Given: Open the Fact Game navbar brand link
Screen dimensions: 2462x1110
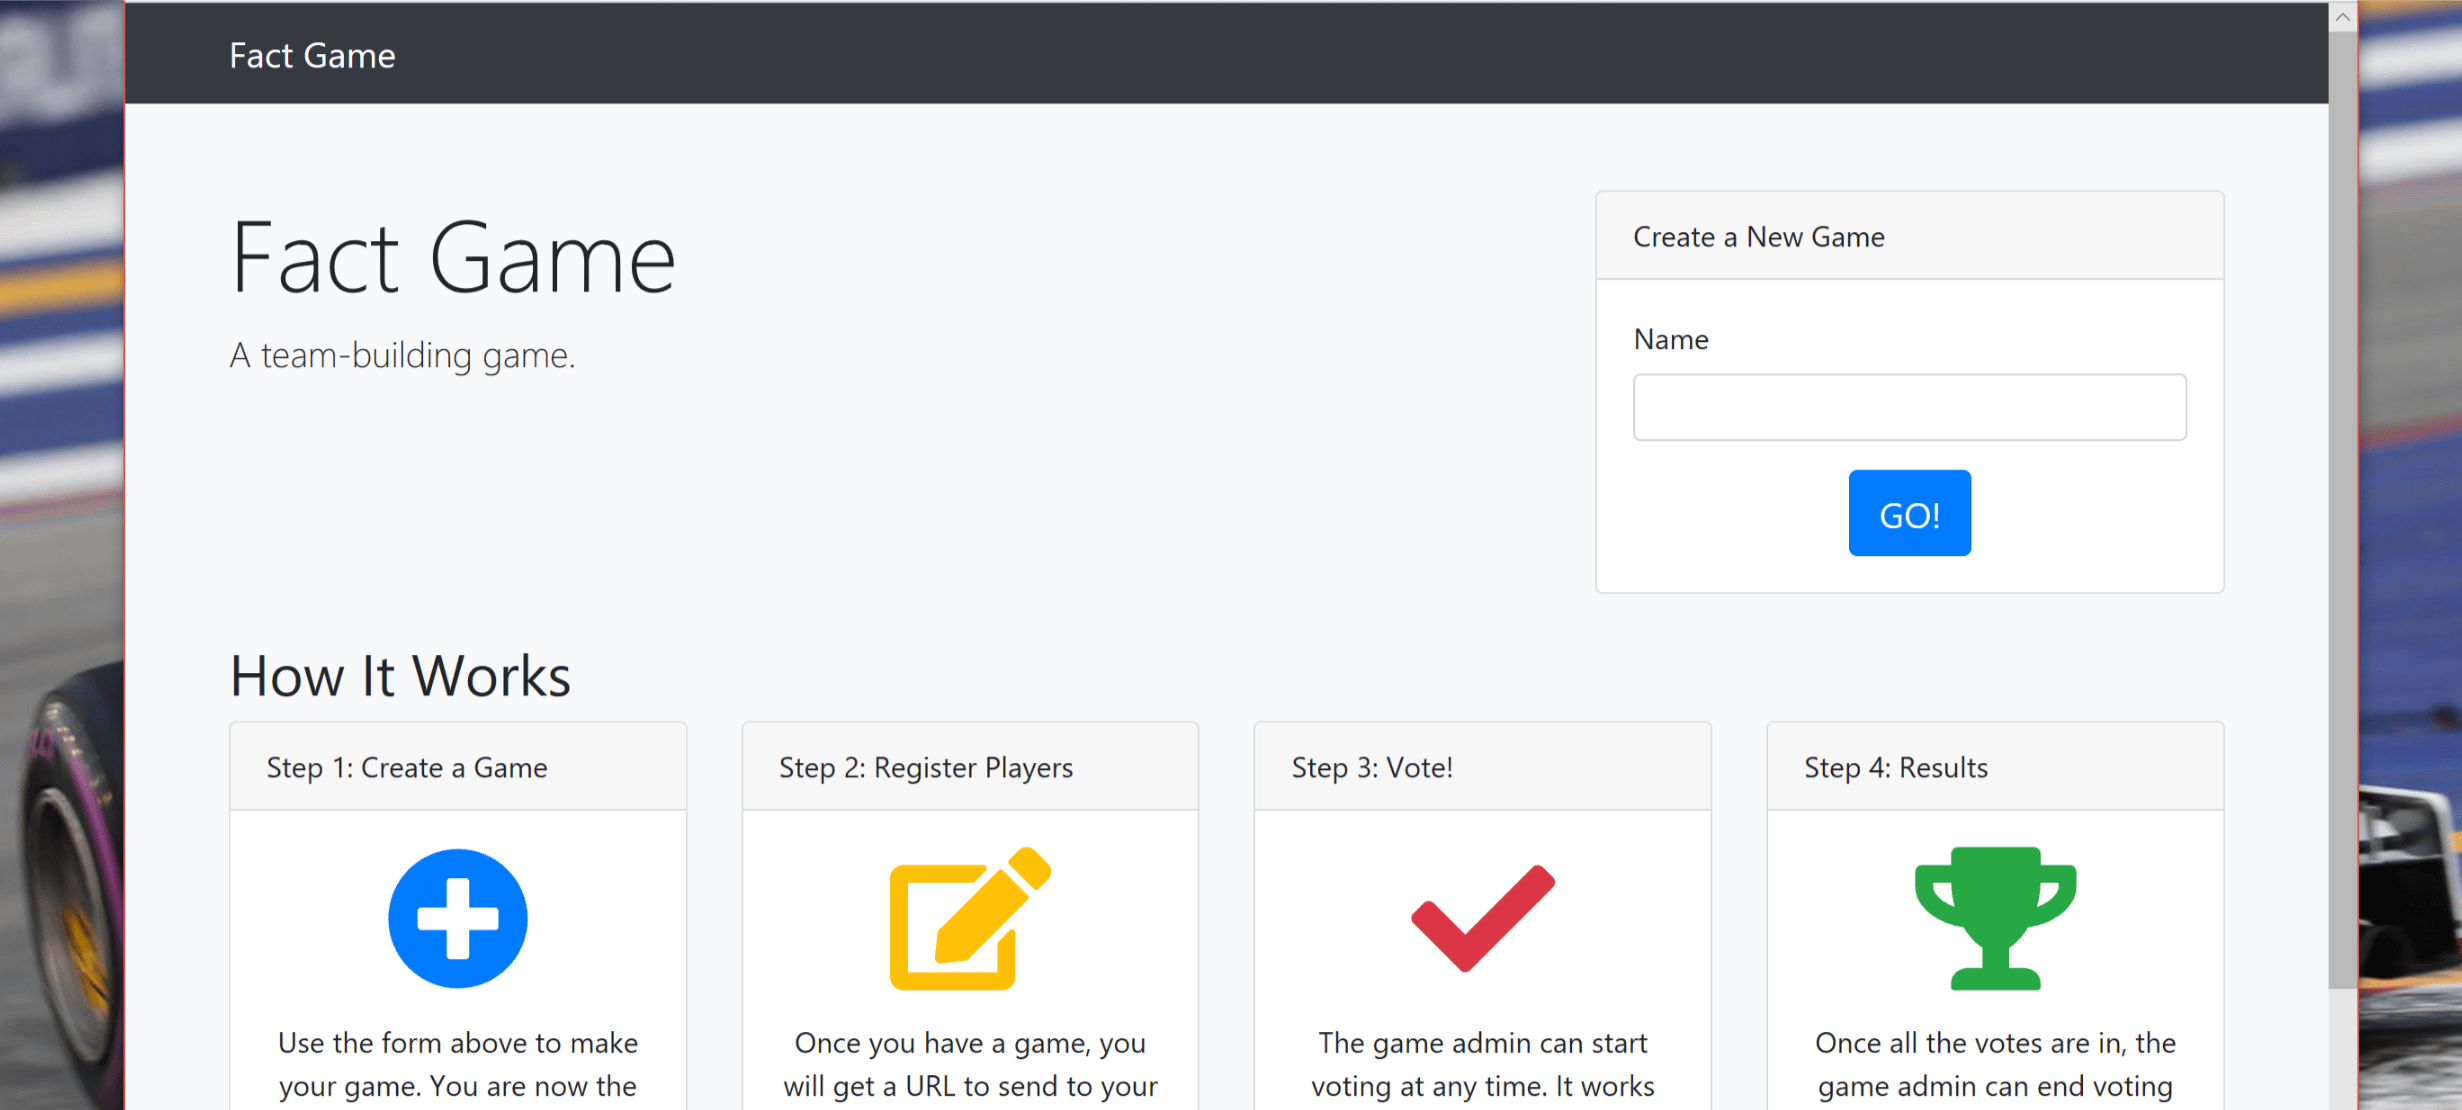Looking at the screenshot, I should [312, 55].
